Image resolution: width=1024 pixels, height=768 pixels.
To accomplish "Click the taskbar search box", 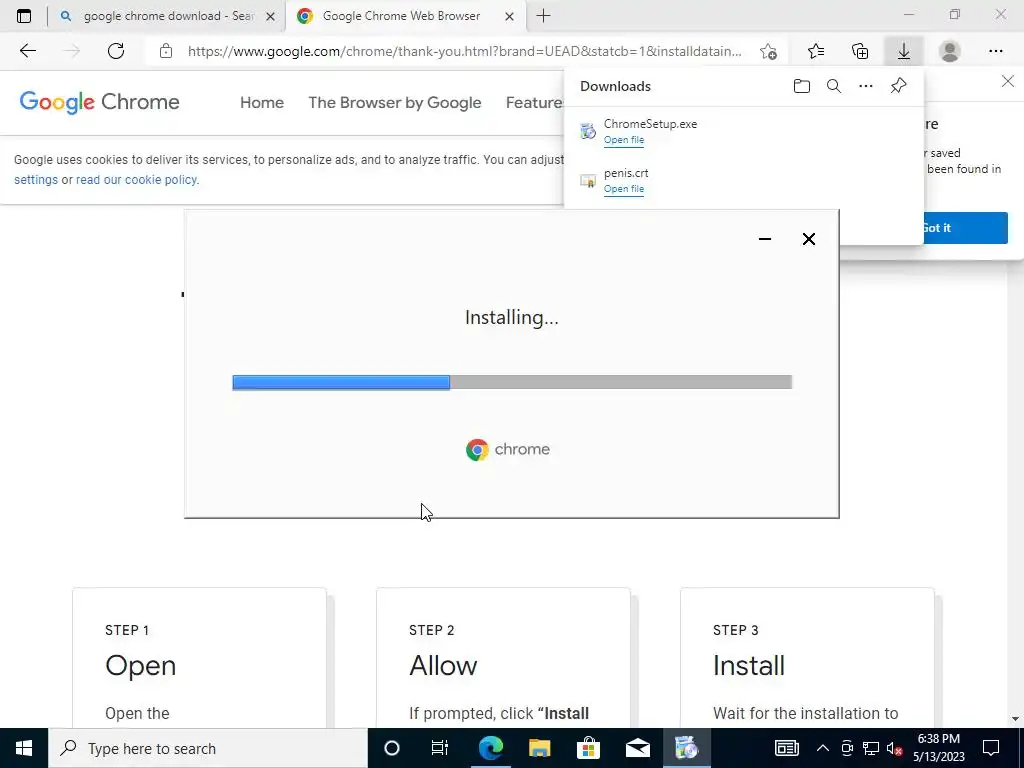I will click(x=208, y=748).
